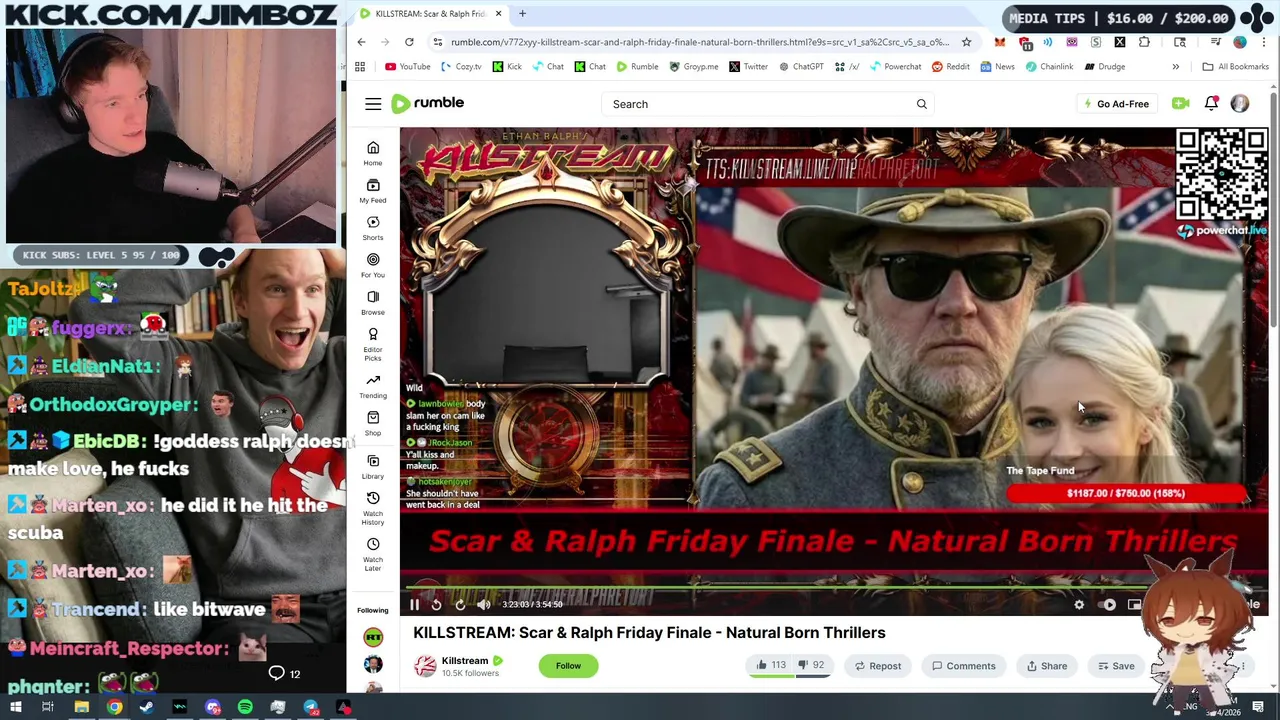
Task: Reload the browser page
Action: (x=409, y=42)
